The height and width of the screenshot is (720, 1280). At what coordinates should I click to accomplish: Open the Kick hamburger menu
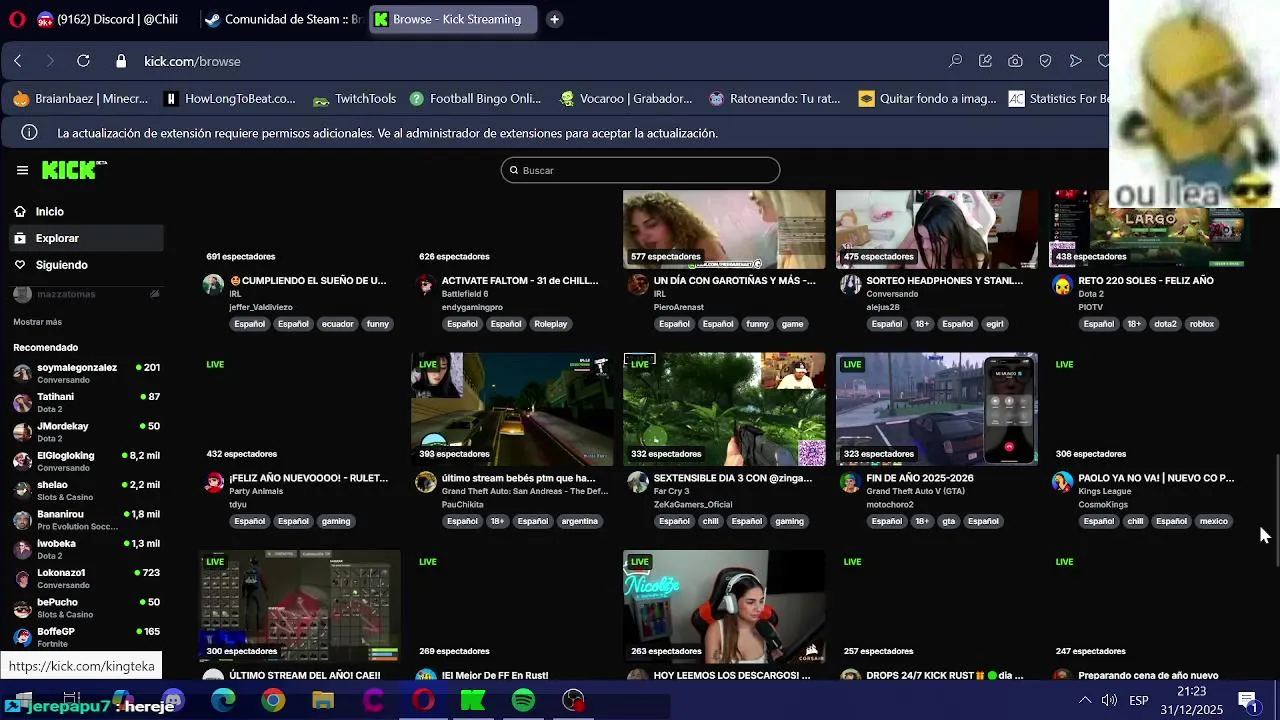click(22, 170)
